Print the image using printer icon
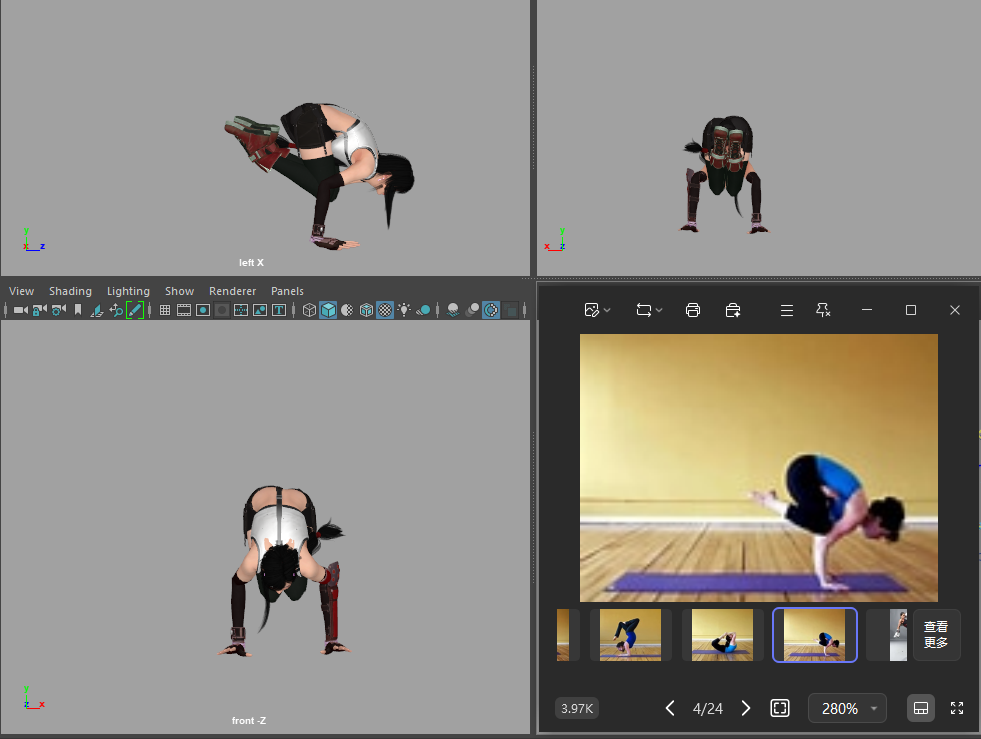This screenshot has height=739, width=981. pos(693,310)
